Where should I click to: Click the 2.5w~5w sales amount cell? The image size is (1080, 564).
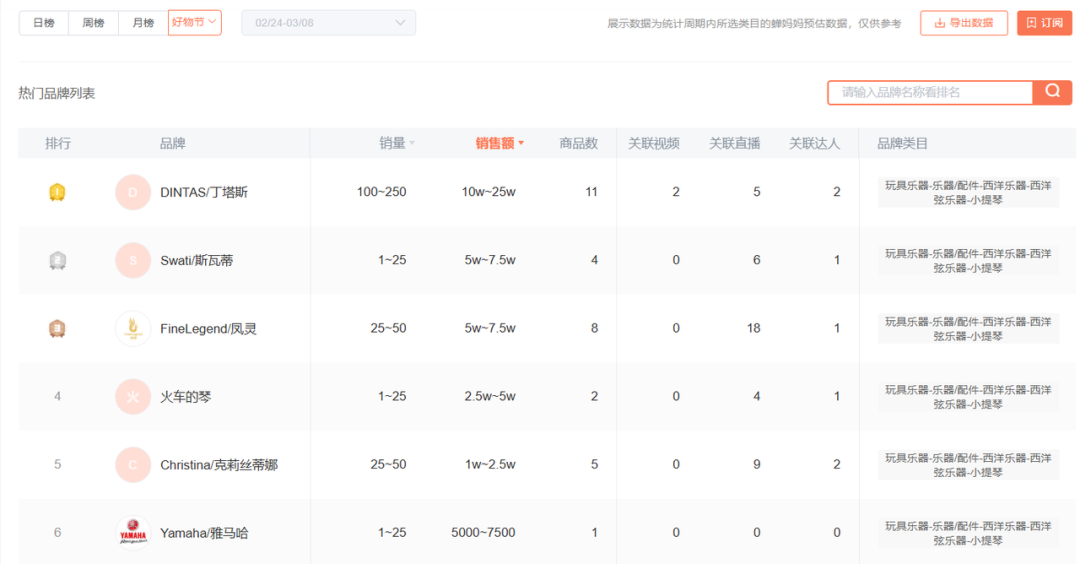(x=490, y=397)
